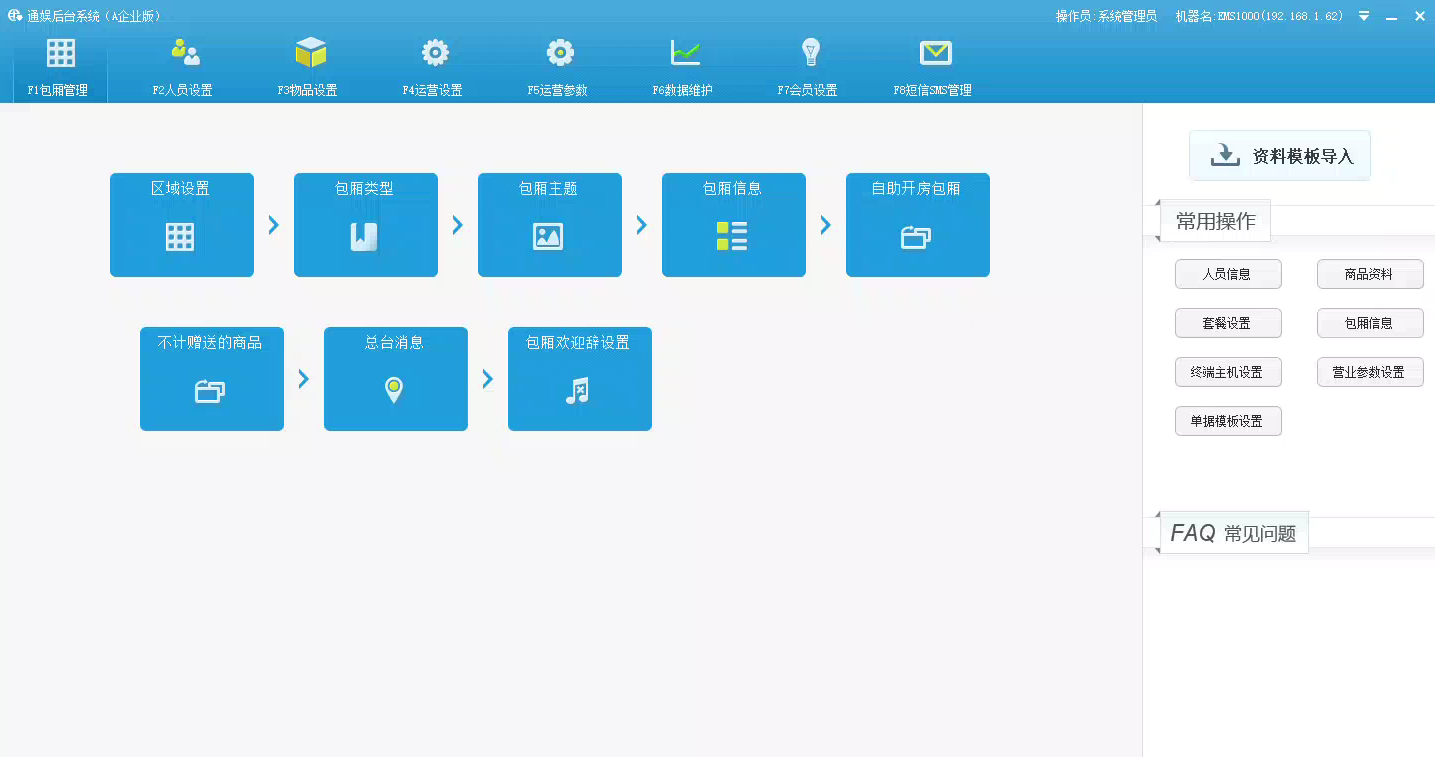Click the 自助开房包厢 tile icon

916,237
